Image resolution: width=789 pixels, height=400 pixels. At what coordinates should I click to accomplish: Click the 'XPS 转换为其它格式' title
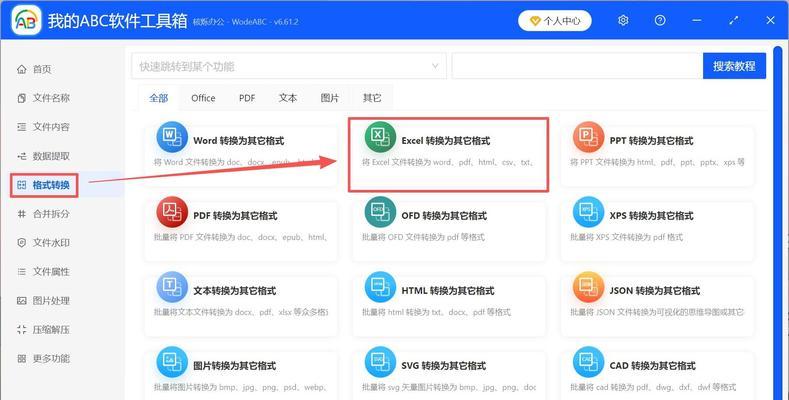[x=652, y=216]
